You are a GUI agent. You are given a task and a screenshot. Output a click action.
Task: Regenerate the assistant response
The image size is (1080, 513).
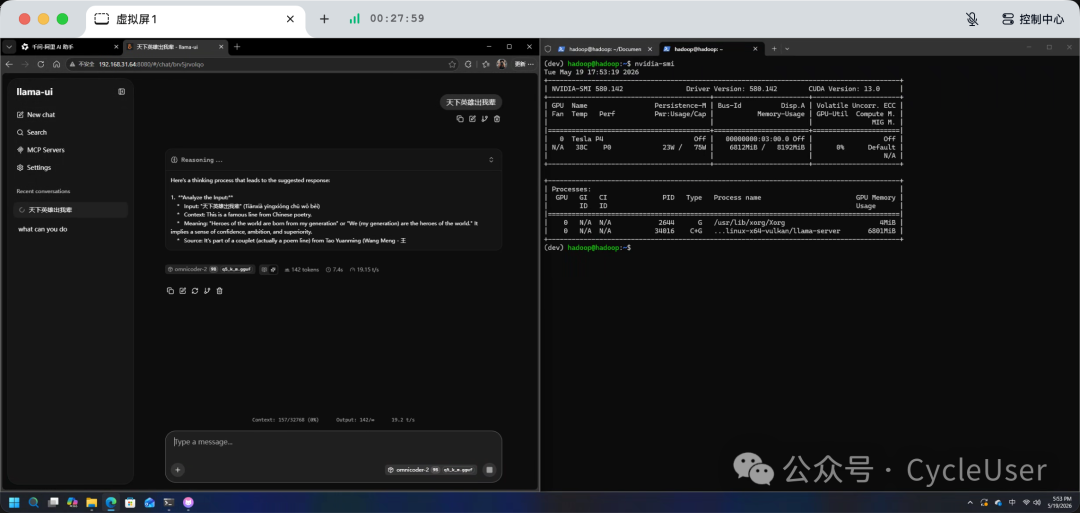[x=195, y=291]
